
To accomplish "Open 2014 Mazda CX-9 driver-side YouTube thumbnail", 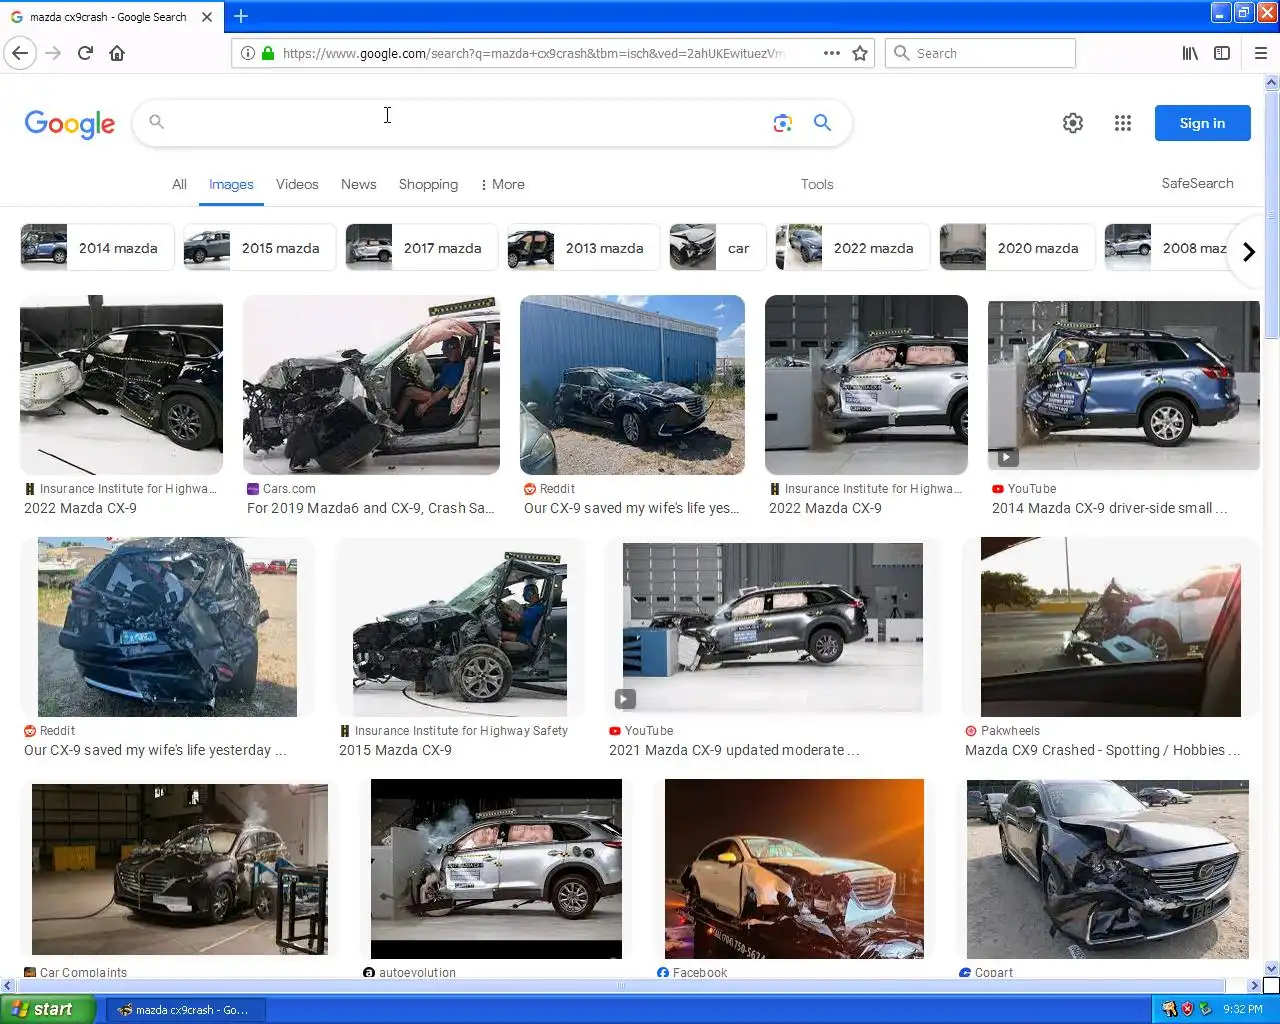I will 1123,385.
